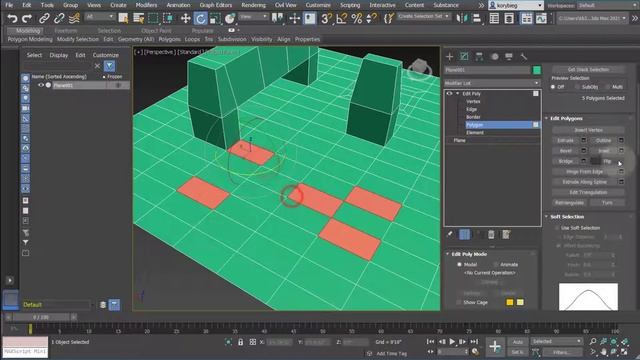The image size is (640, 360).
Task: Click the Select and Place tool icon
Action: 230,18
